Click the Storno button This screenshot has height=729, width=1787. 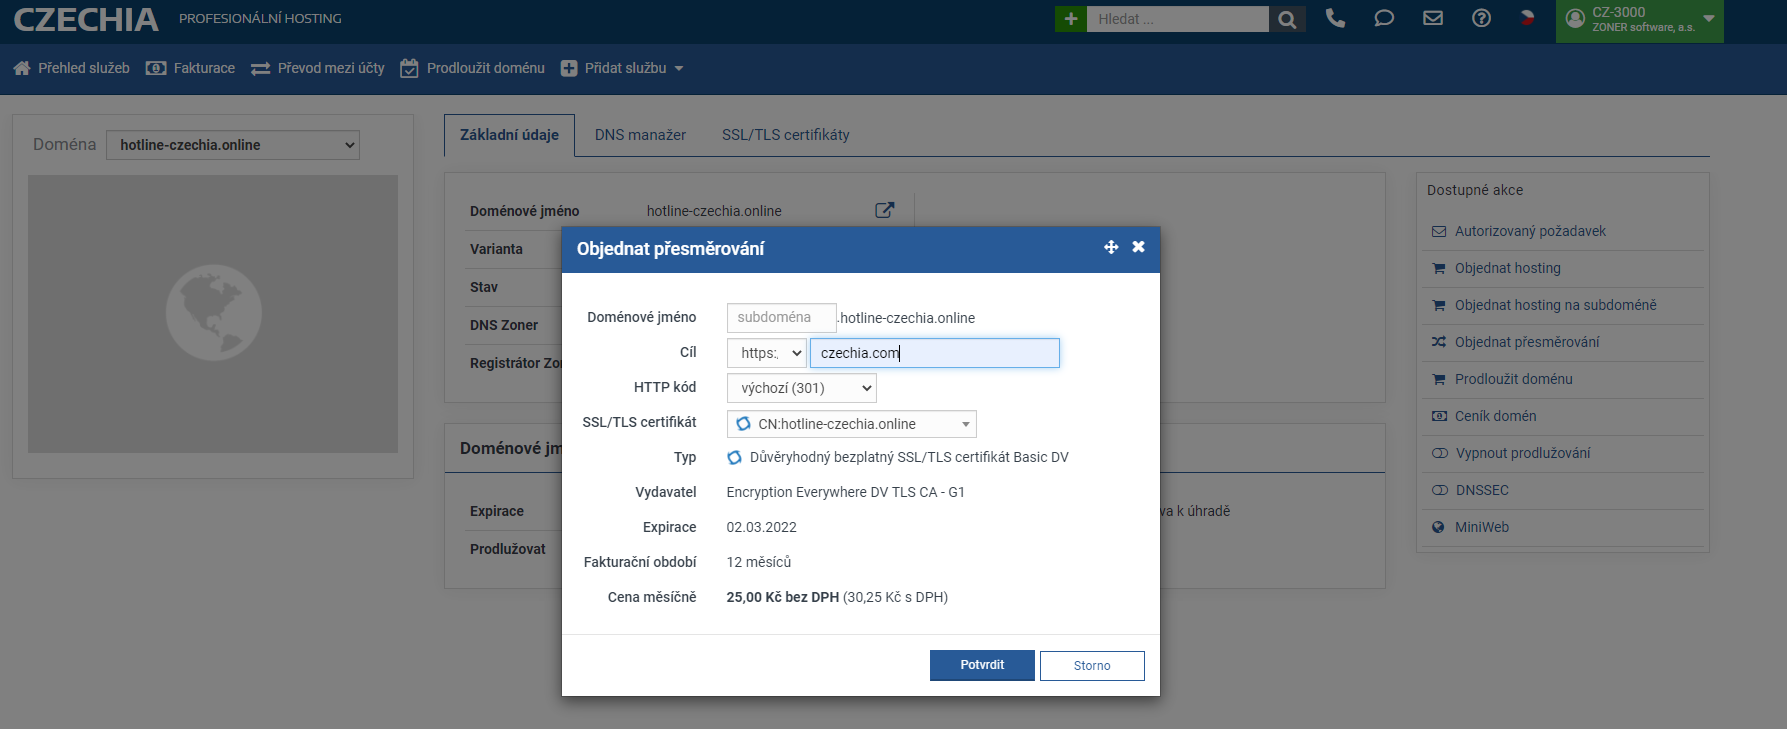point(1092,666)
